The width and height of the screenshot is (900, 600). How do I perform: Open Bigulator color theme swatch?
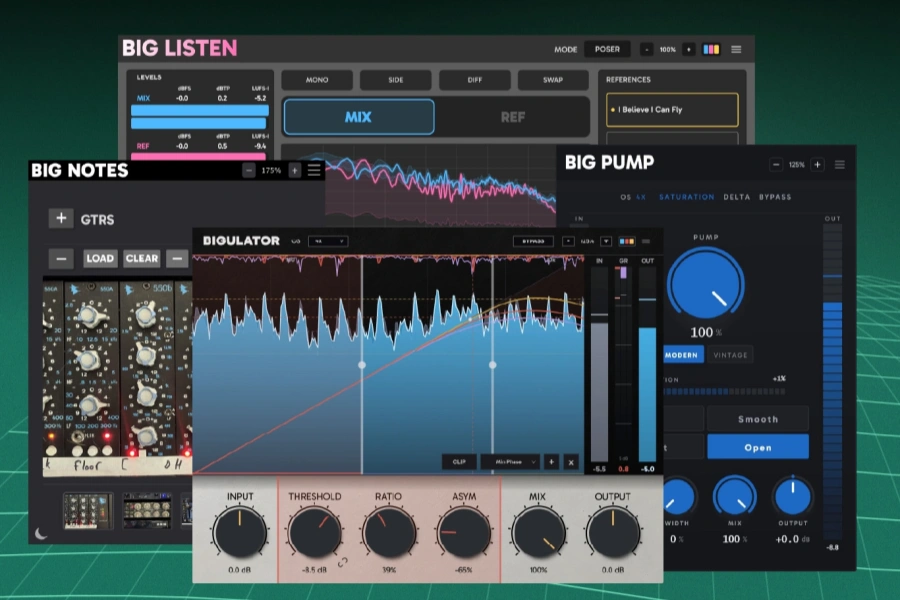(x=626, y=241)
